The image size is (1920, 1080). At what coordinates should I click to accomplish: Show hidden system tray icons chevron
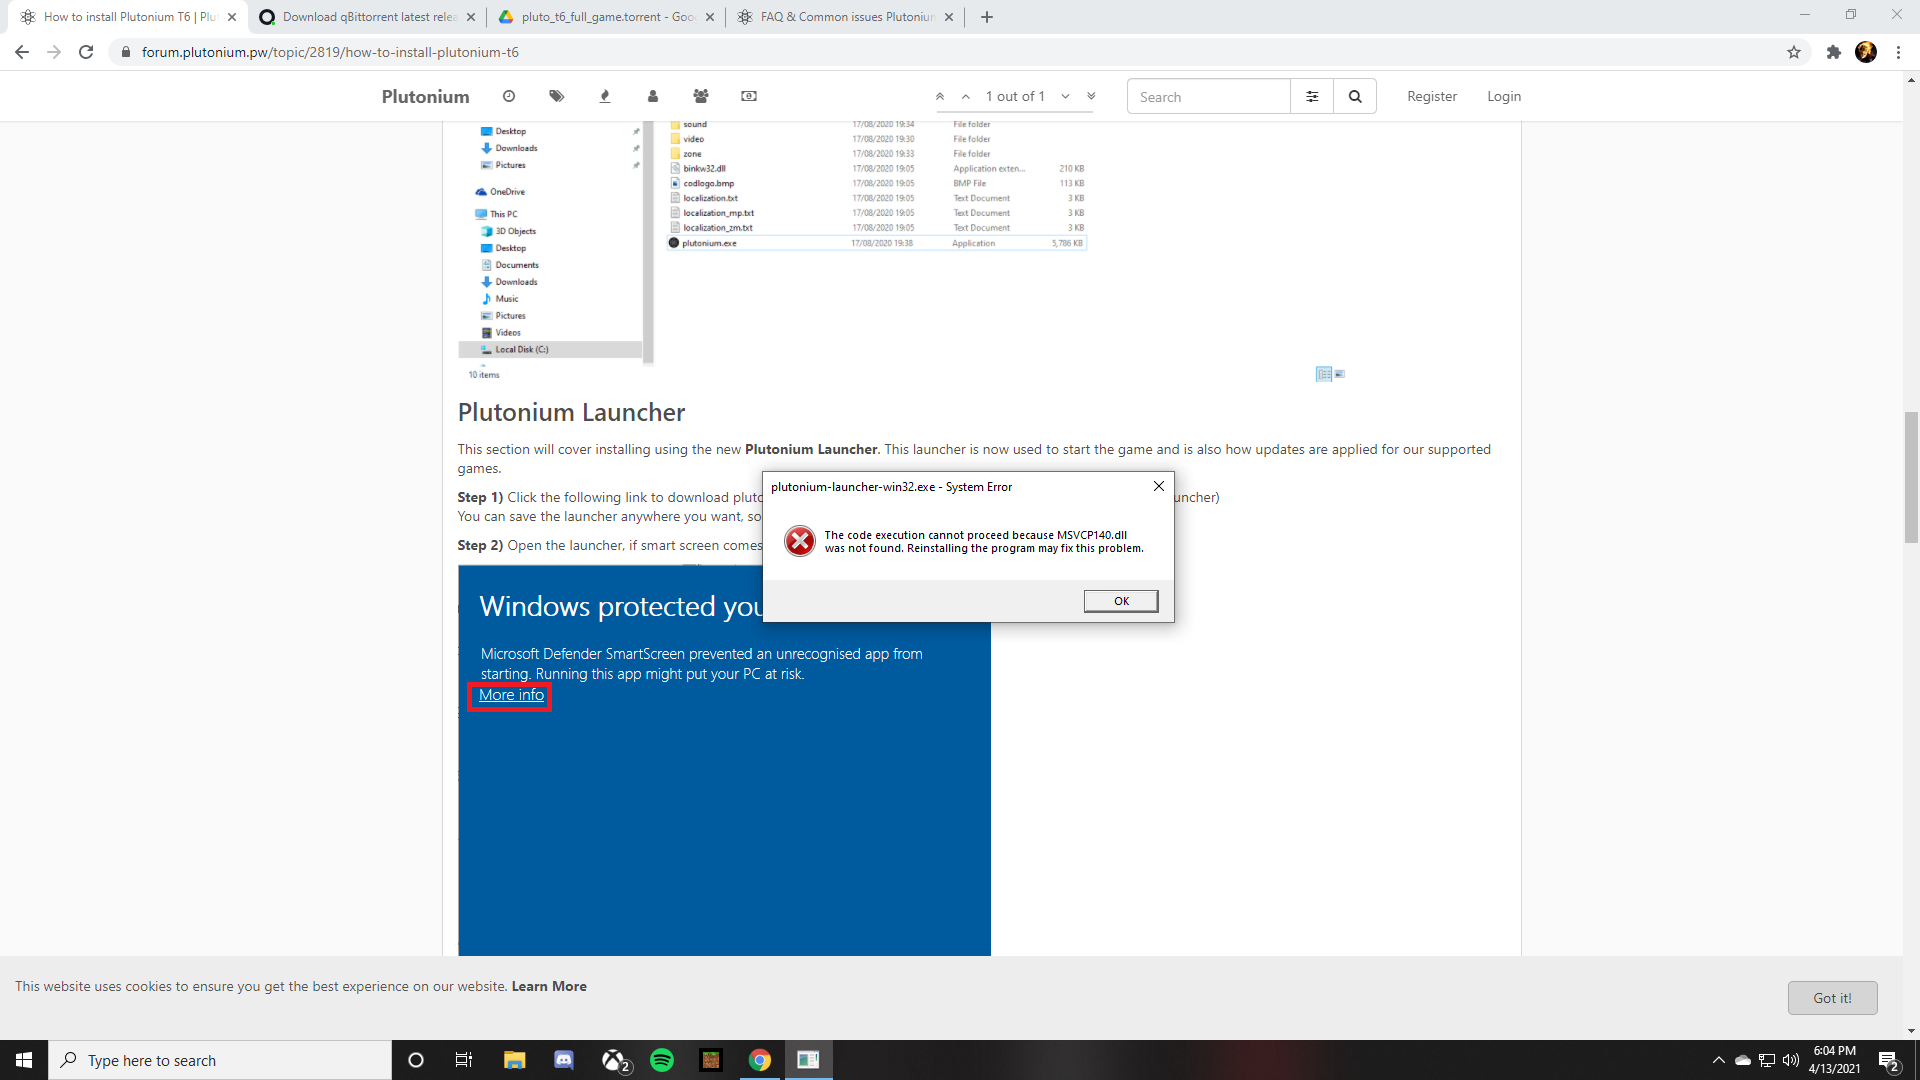[1718, 1060]
